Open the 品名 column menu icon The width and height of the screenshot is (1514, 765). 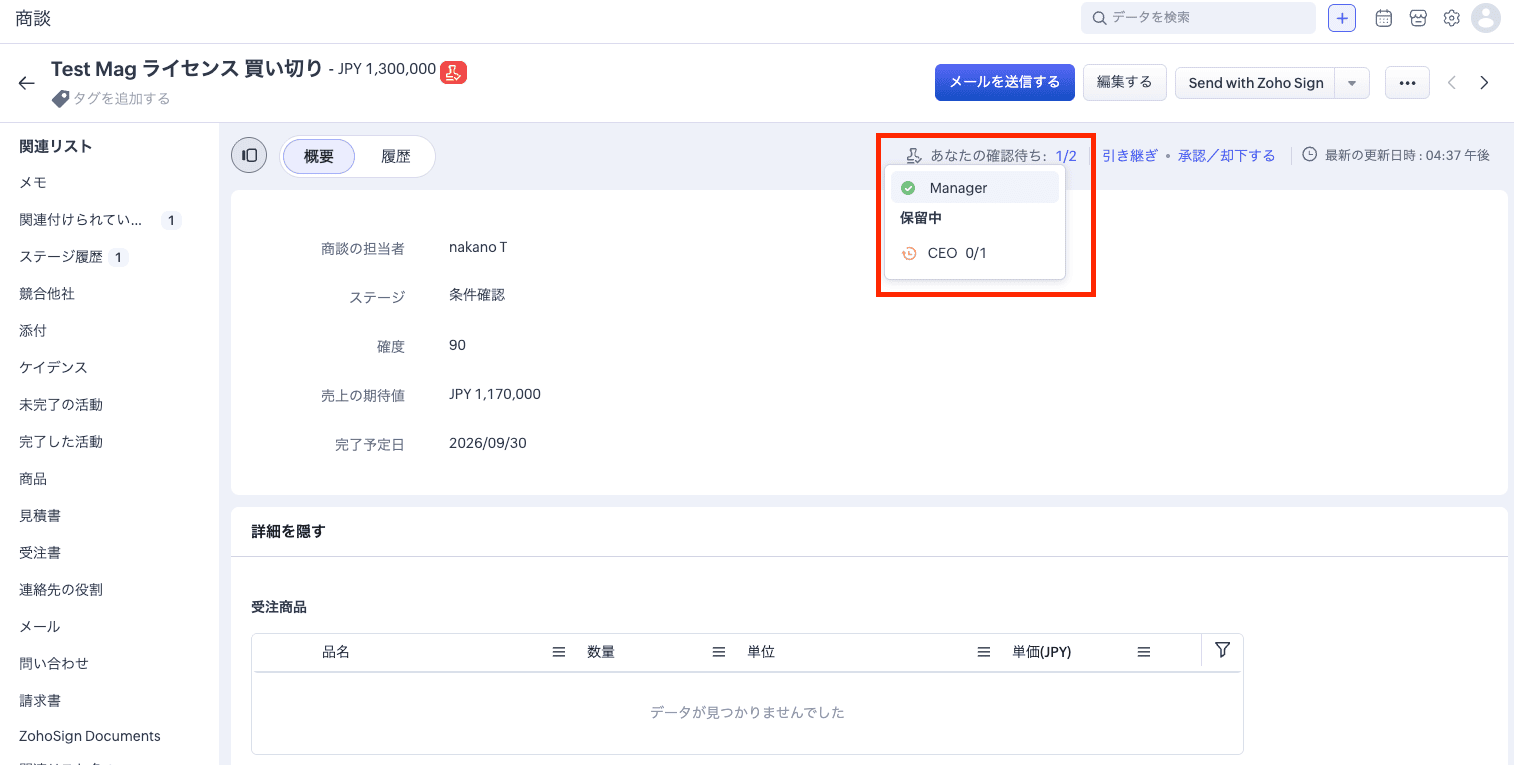pyautogui.click(x=559, y=652)
